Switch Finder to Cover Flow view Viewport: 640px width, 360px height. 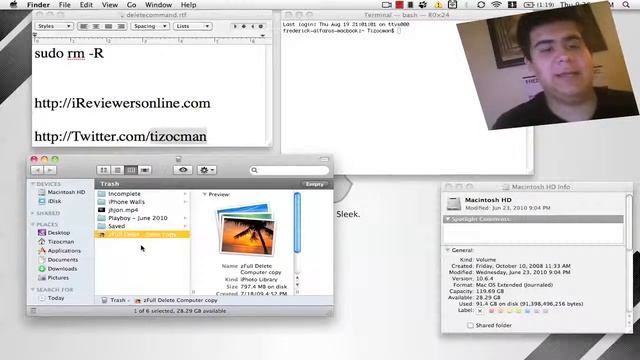tap(144, 170)
